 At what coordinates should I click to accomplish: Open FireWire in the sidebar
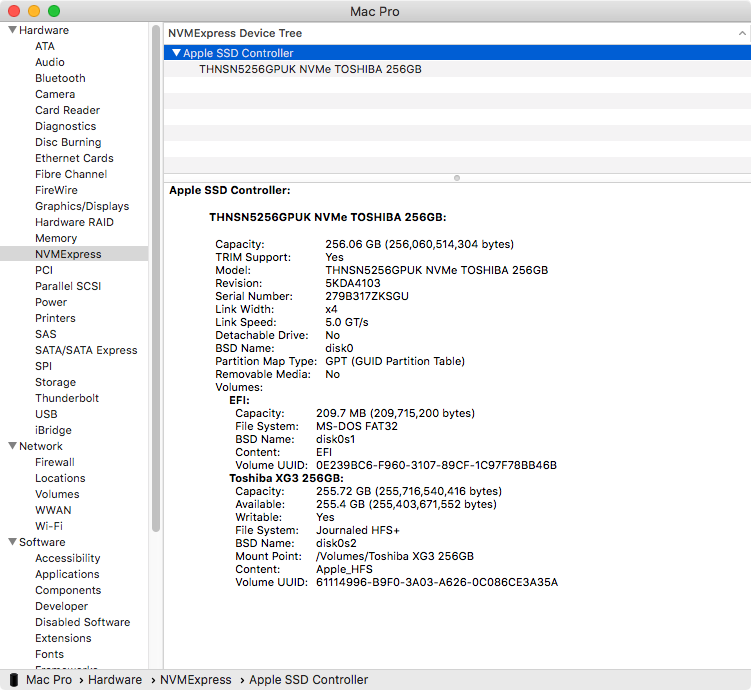pos(57,190)
